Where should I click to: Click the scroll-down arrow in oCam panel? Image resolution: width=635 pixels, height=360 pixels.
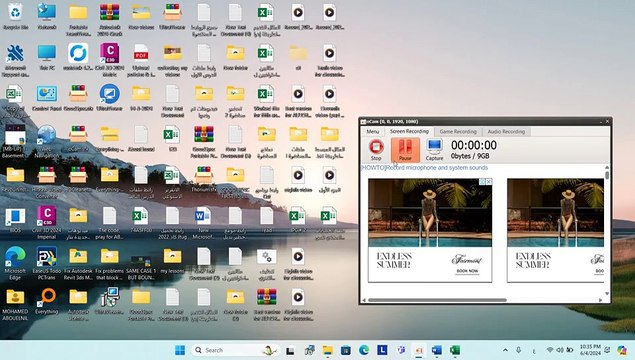click(x=607, y=293)
